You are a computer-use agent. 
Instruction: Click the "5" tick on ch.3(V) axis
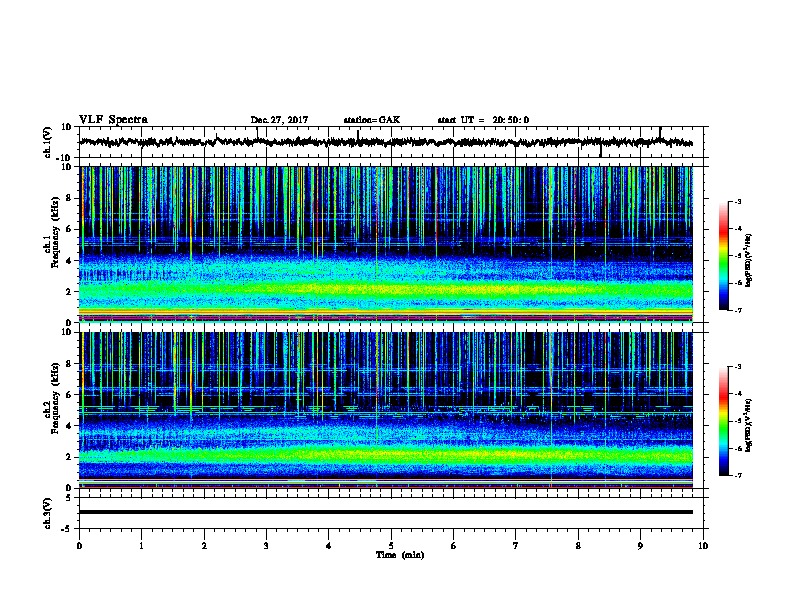click(x=70, y=498)
